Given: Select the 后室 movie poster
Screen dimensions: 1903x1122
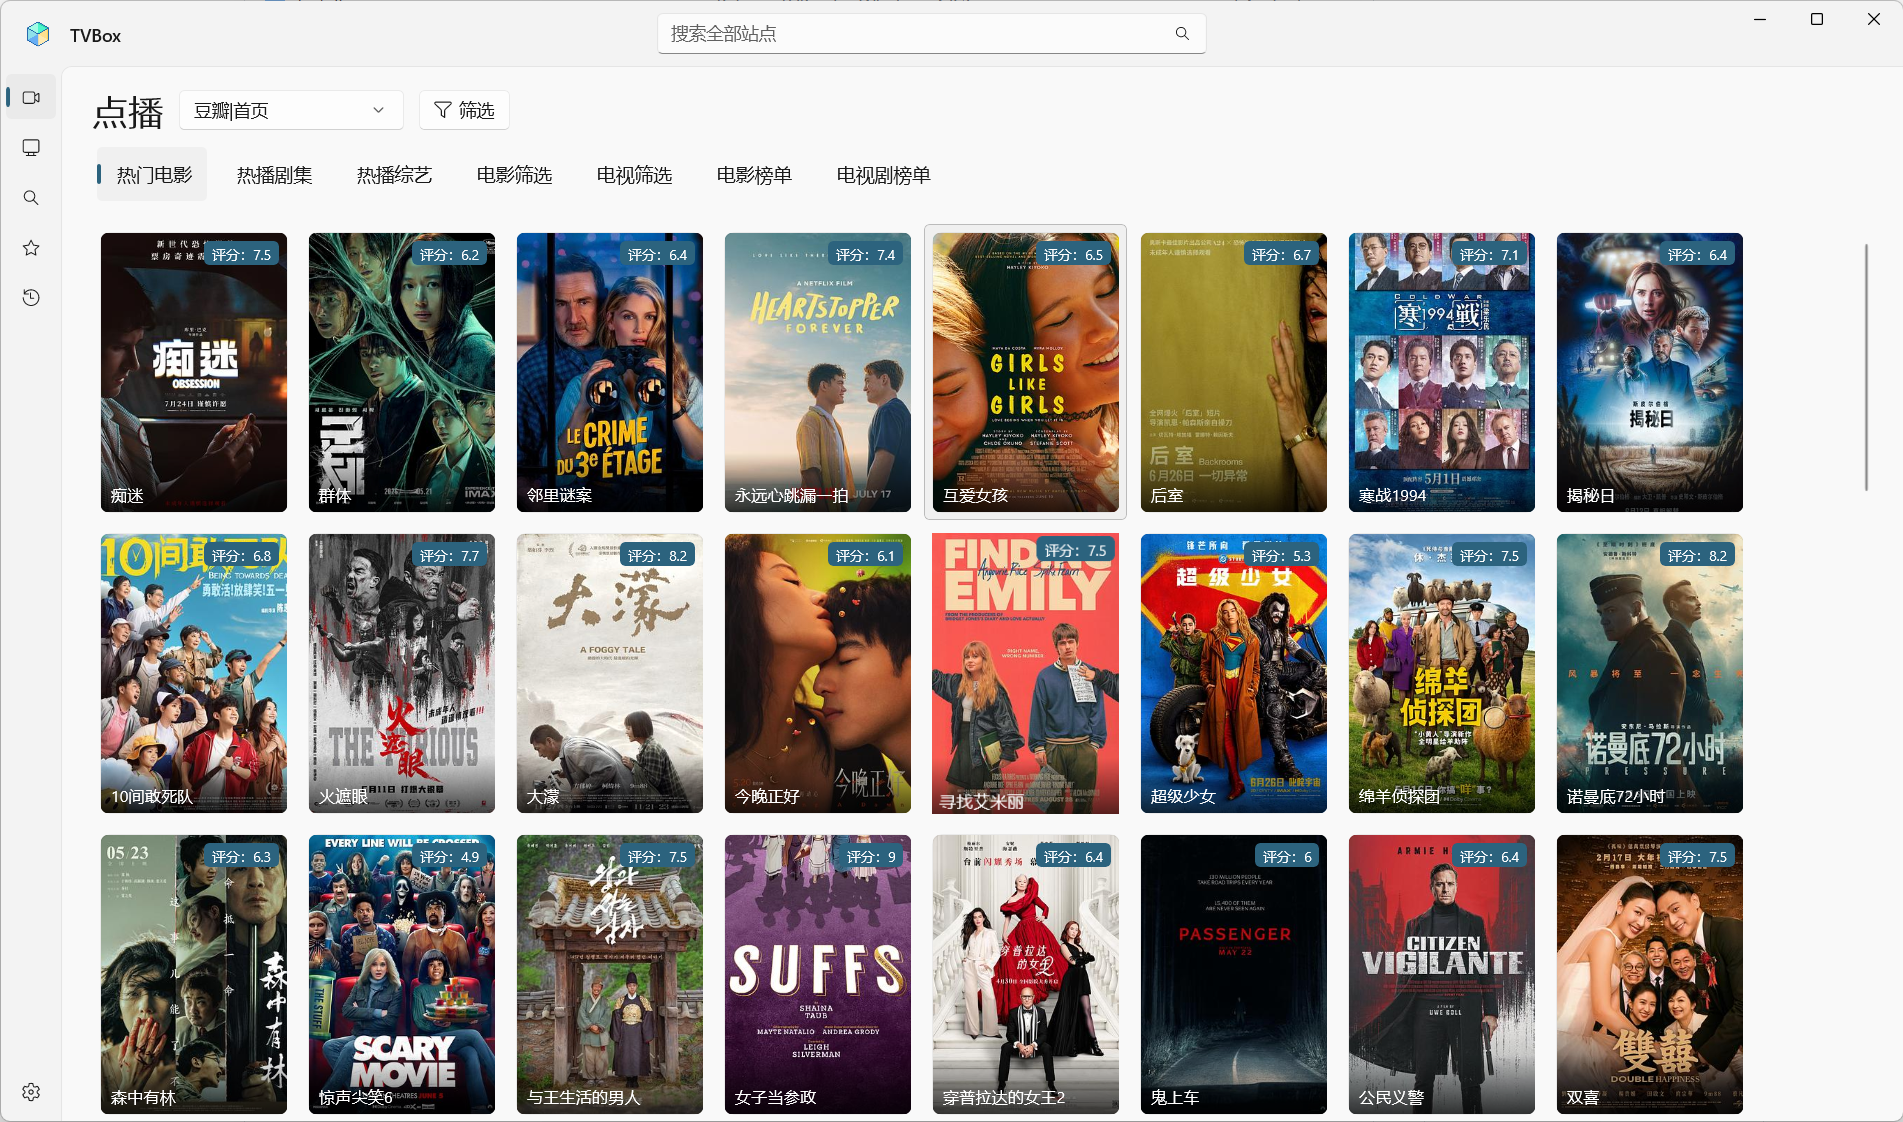Looking at the screenshot, I should click(x=1234, y=372).
